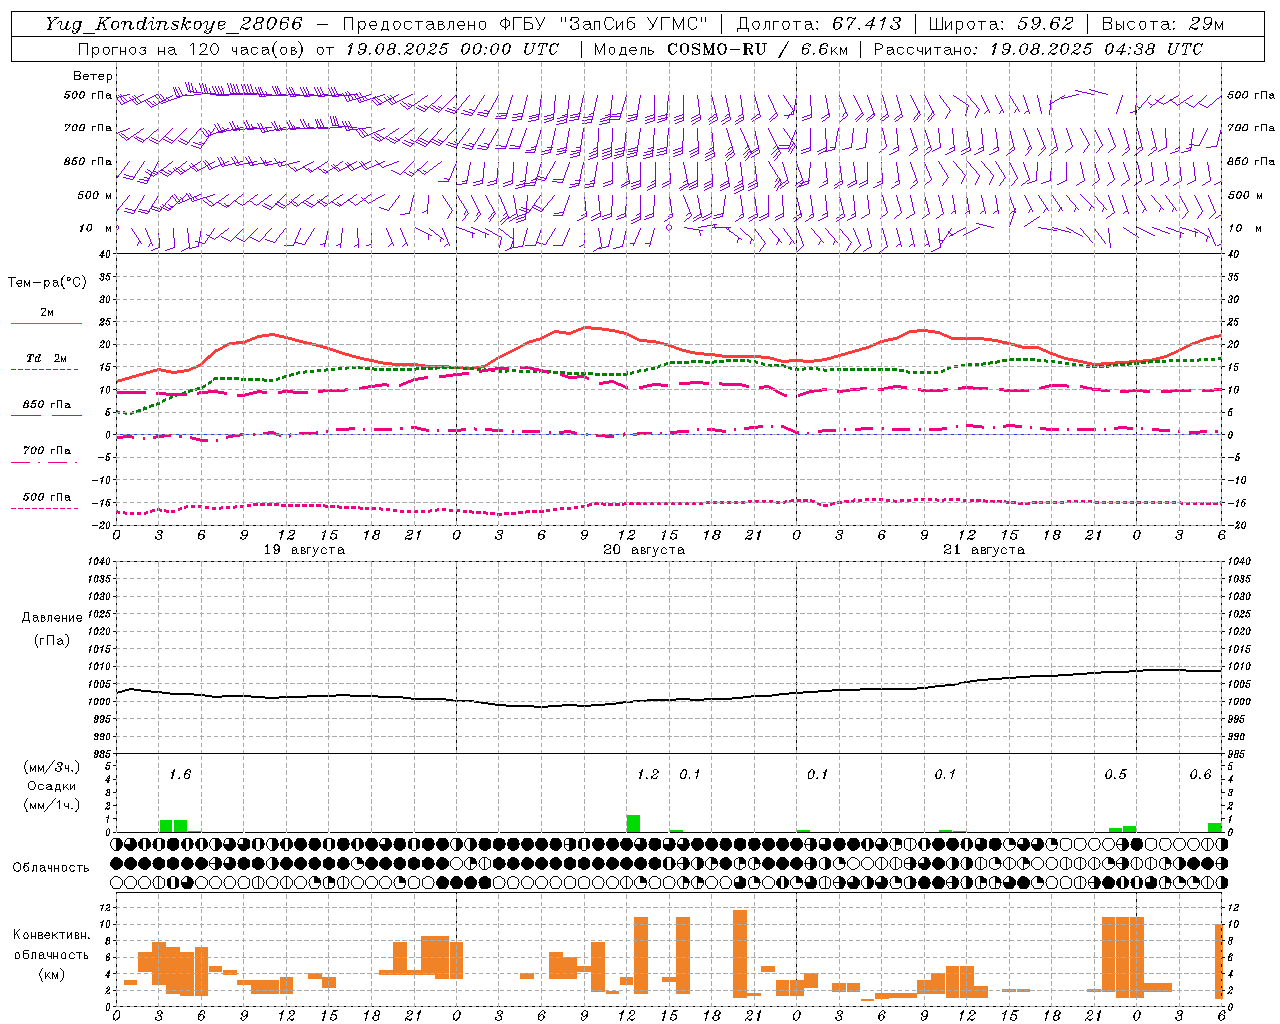The image size is (1280, 1024).
Task: Click the 0.5 three-hour precipitation value
Action: 1115,774
